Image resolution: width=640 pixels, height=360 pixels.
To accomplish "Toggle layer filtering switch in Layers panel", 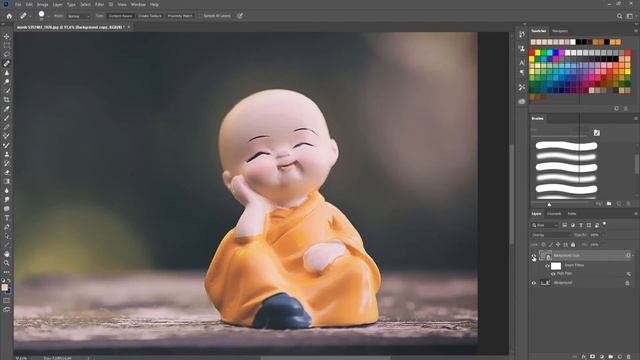I will [604, 223].
